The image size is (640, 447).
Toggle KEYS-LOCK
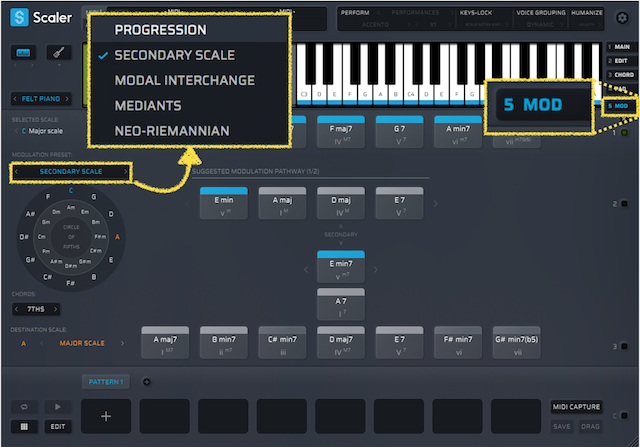[476, 13]
